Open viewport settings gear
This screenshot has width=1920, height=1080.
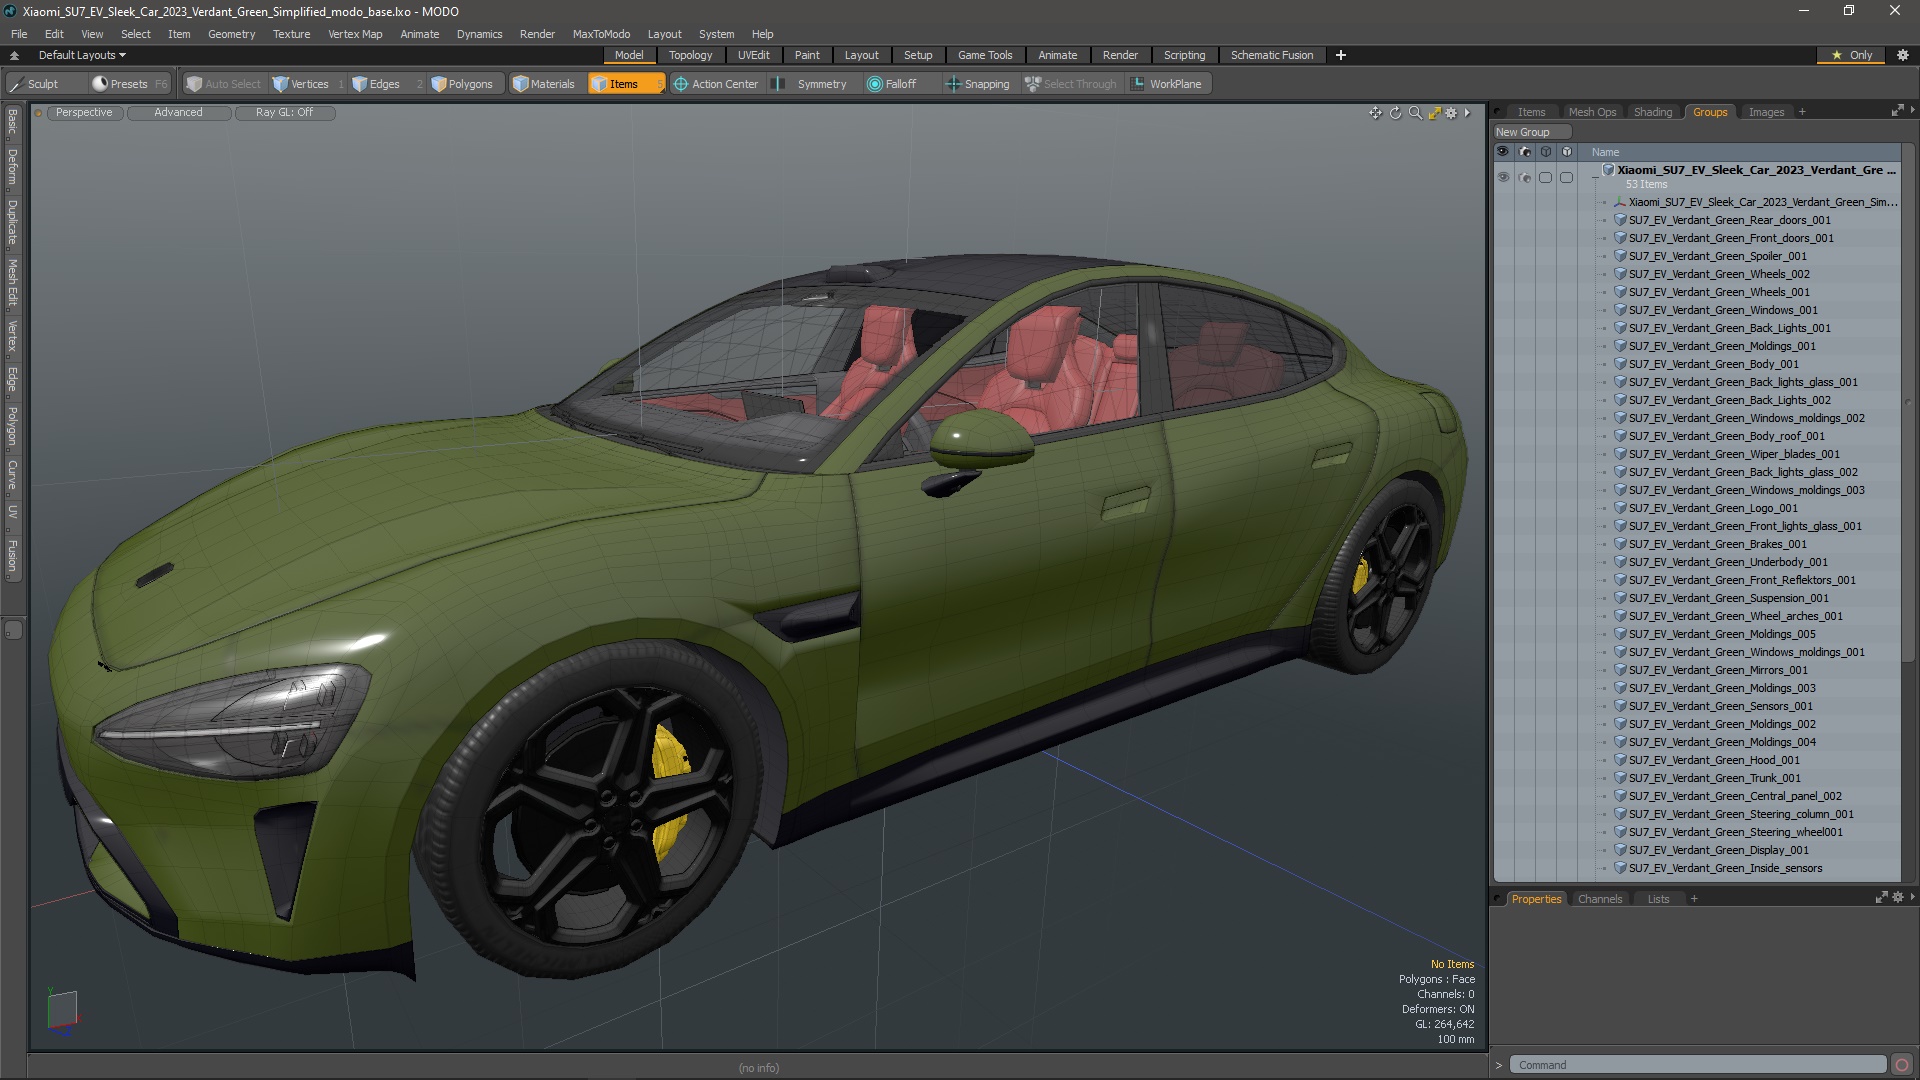(x=1451, y=113)
